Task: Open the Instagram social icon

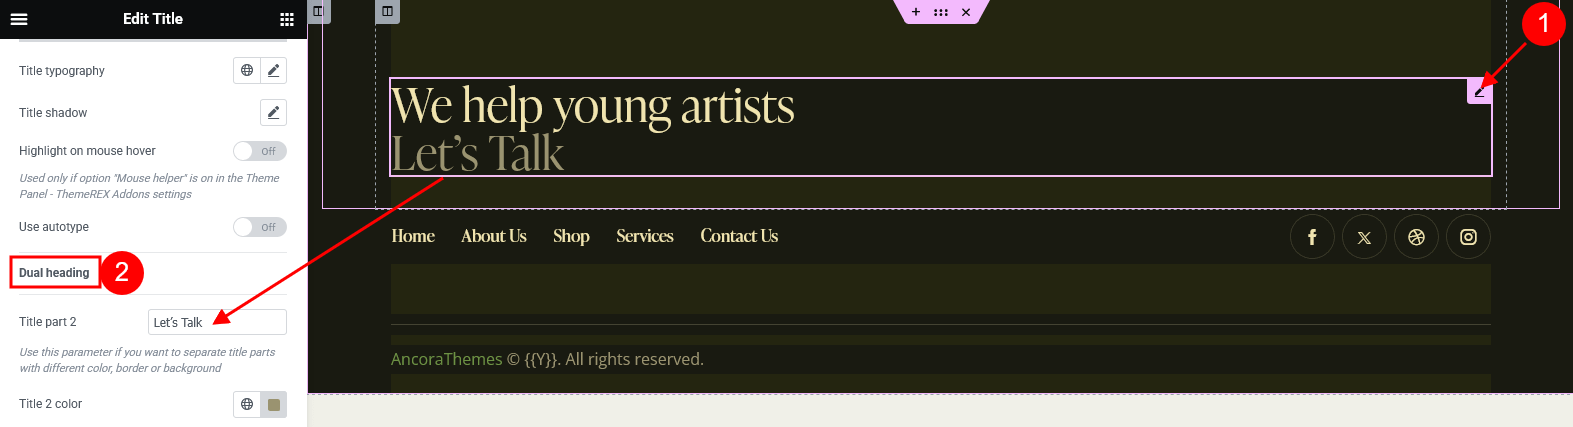Action: (1468, 237)
